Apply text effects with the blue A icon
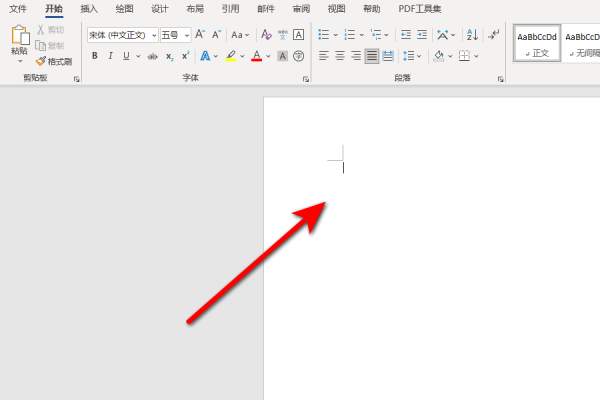The height and width of the screenshot is (400, 600). (x=205, y=56)
